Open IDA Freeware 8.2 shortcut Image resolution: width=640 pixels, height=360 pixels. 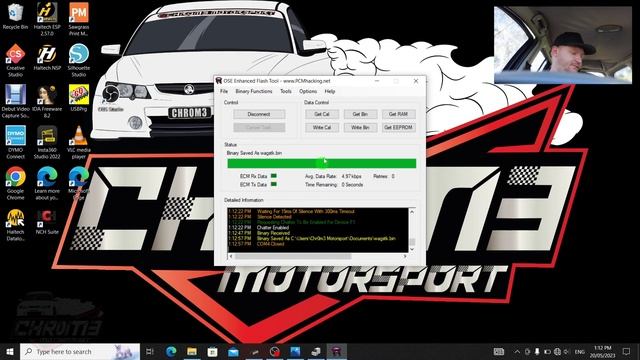[x=47, y=101]
